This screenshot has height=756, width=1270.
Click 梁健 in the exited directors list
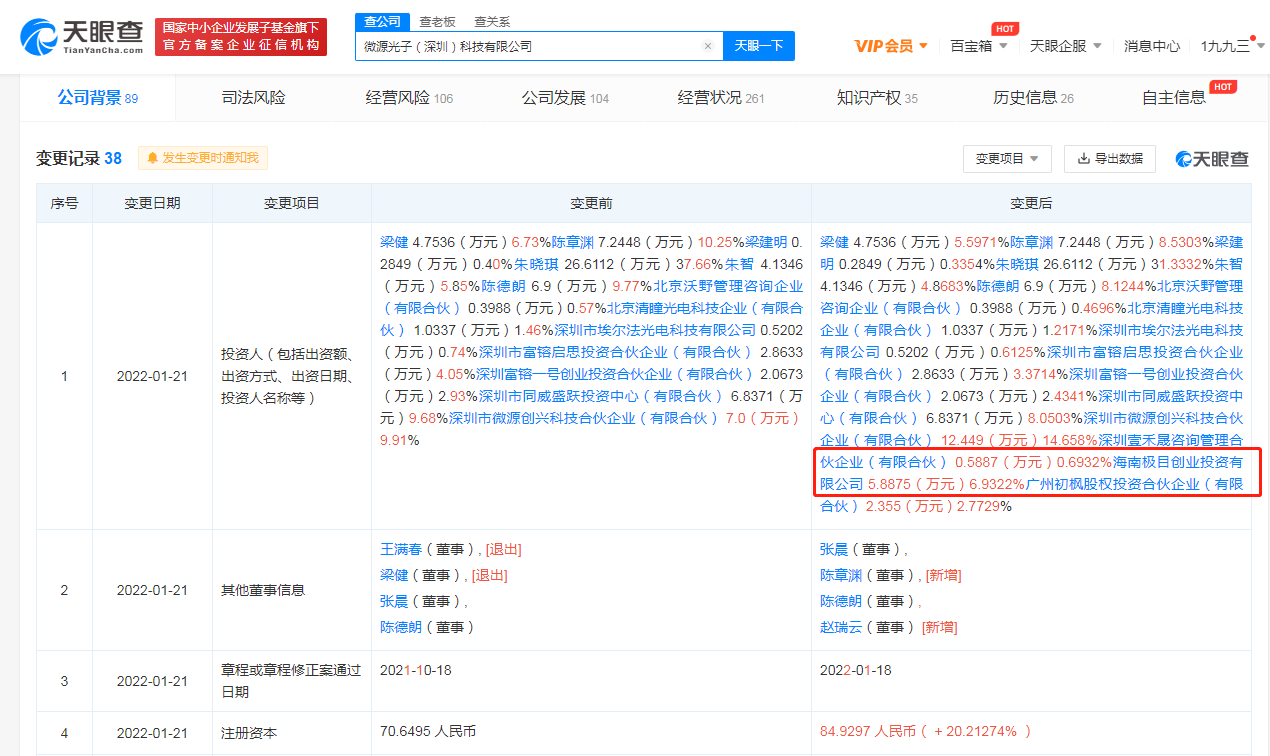392,575
